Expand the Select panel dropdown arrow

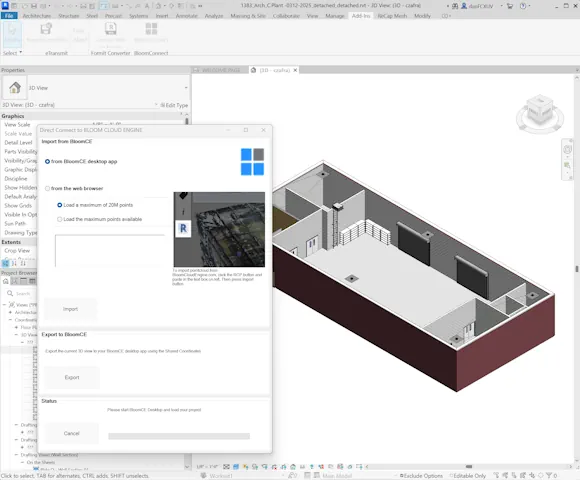click(21, 52)
